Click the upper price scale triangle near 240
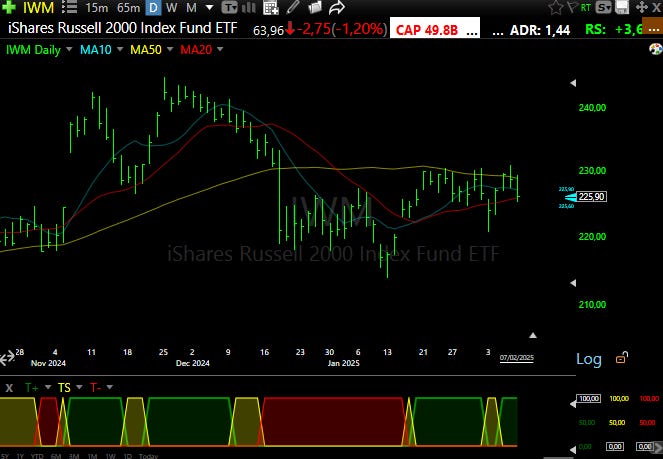Image resolution: width=663 pixels, height=459 pixels. point(573,83)
